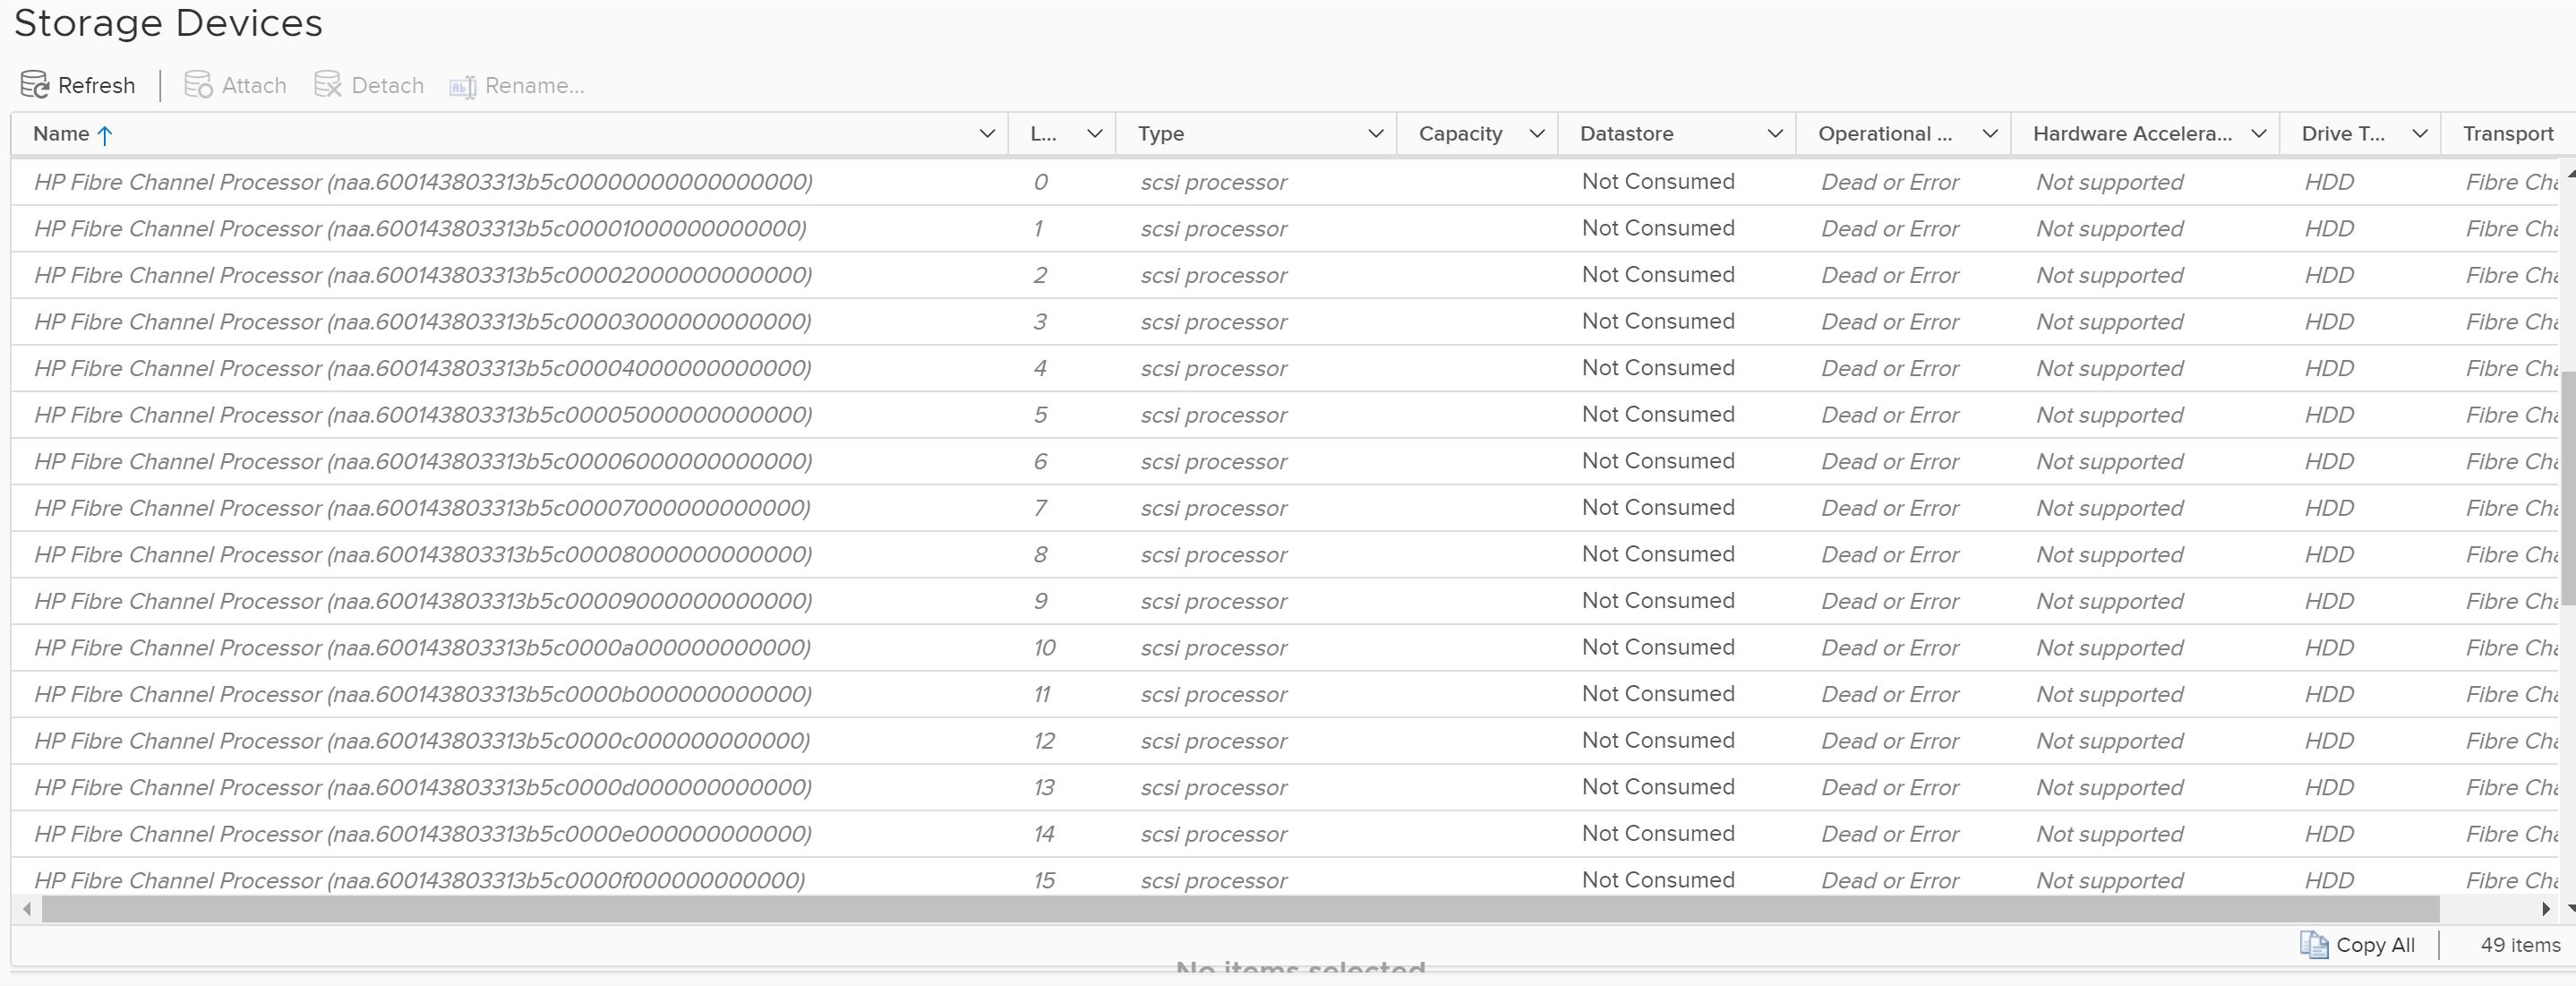Click the horizontal scrollbar thumb
The width and height of the screenshot is (2576, 986).
[1240, 909]
